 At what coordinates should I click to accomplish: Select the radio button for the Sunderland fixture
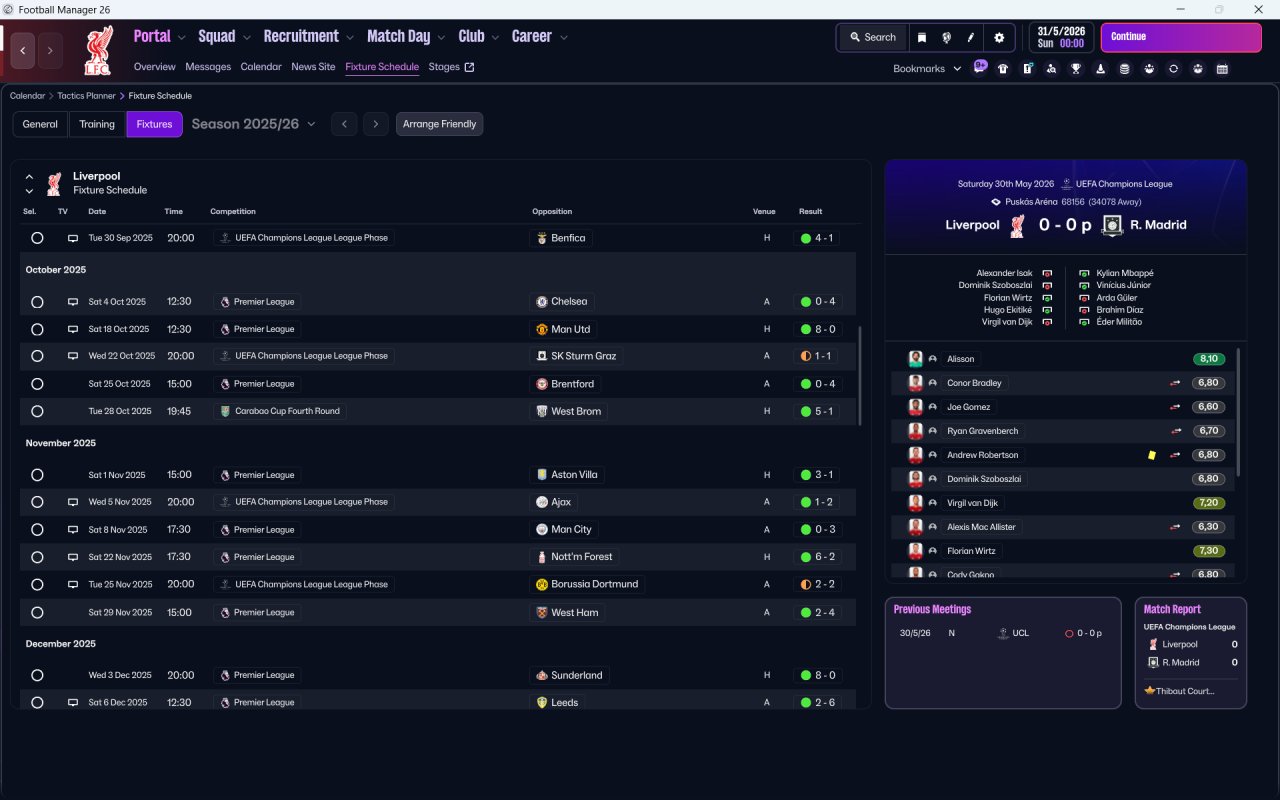pyautogui.click(x=37, y=676)
